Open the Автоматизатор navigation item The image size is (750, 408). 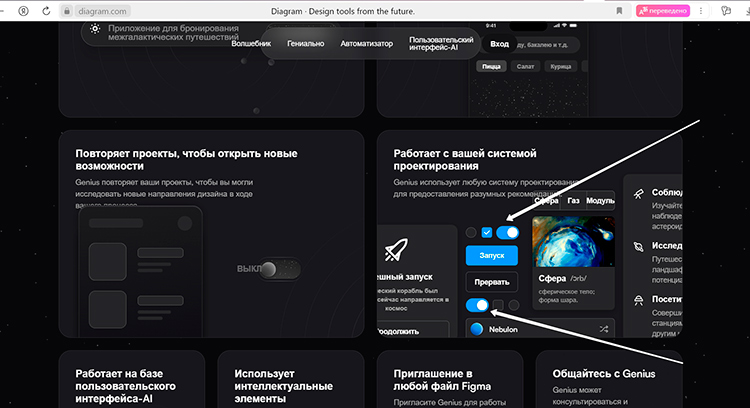[x=366, y=44]
